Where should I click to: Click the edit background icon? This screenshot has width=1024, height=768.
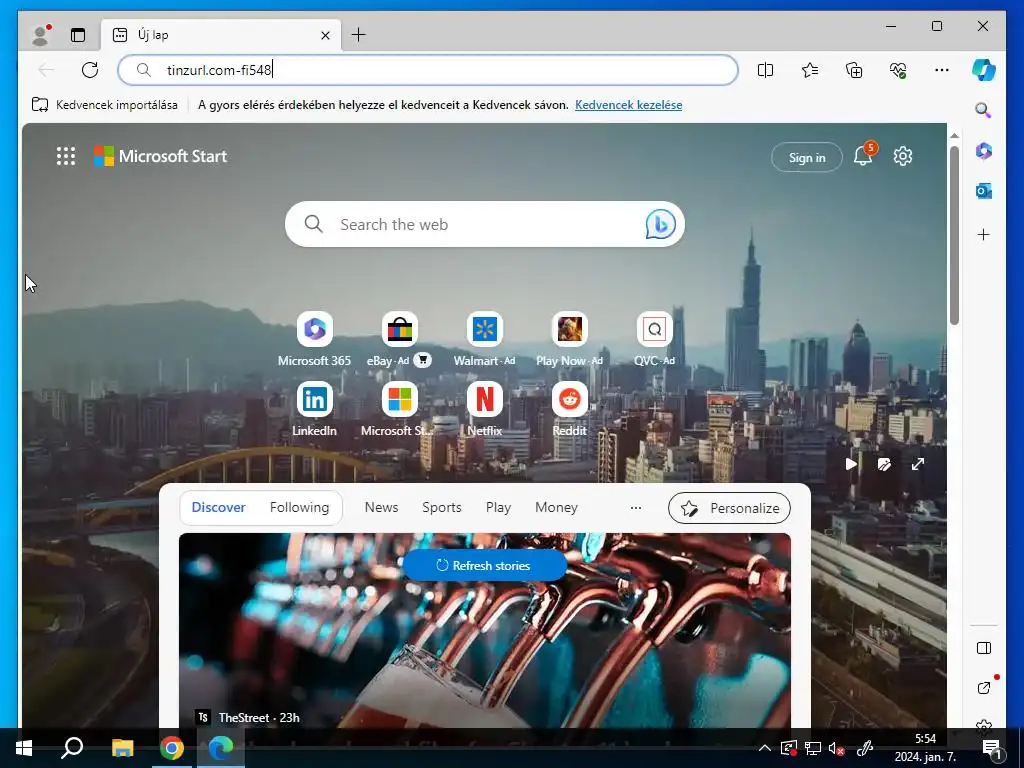[x=884, y=464]
